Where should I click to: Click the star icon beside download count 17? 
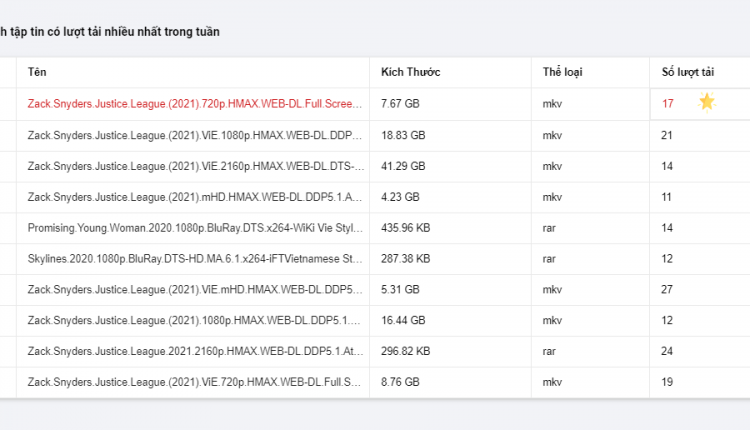[706, 102]
